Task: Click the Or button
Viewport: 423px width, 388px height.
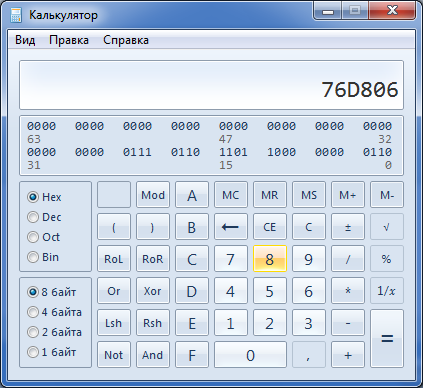Action: [114, 291]
